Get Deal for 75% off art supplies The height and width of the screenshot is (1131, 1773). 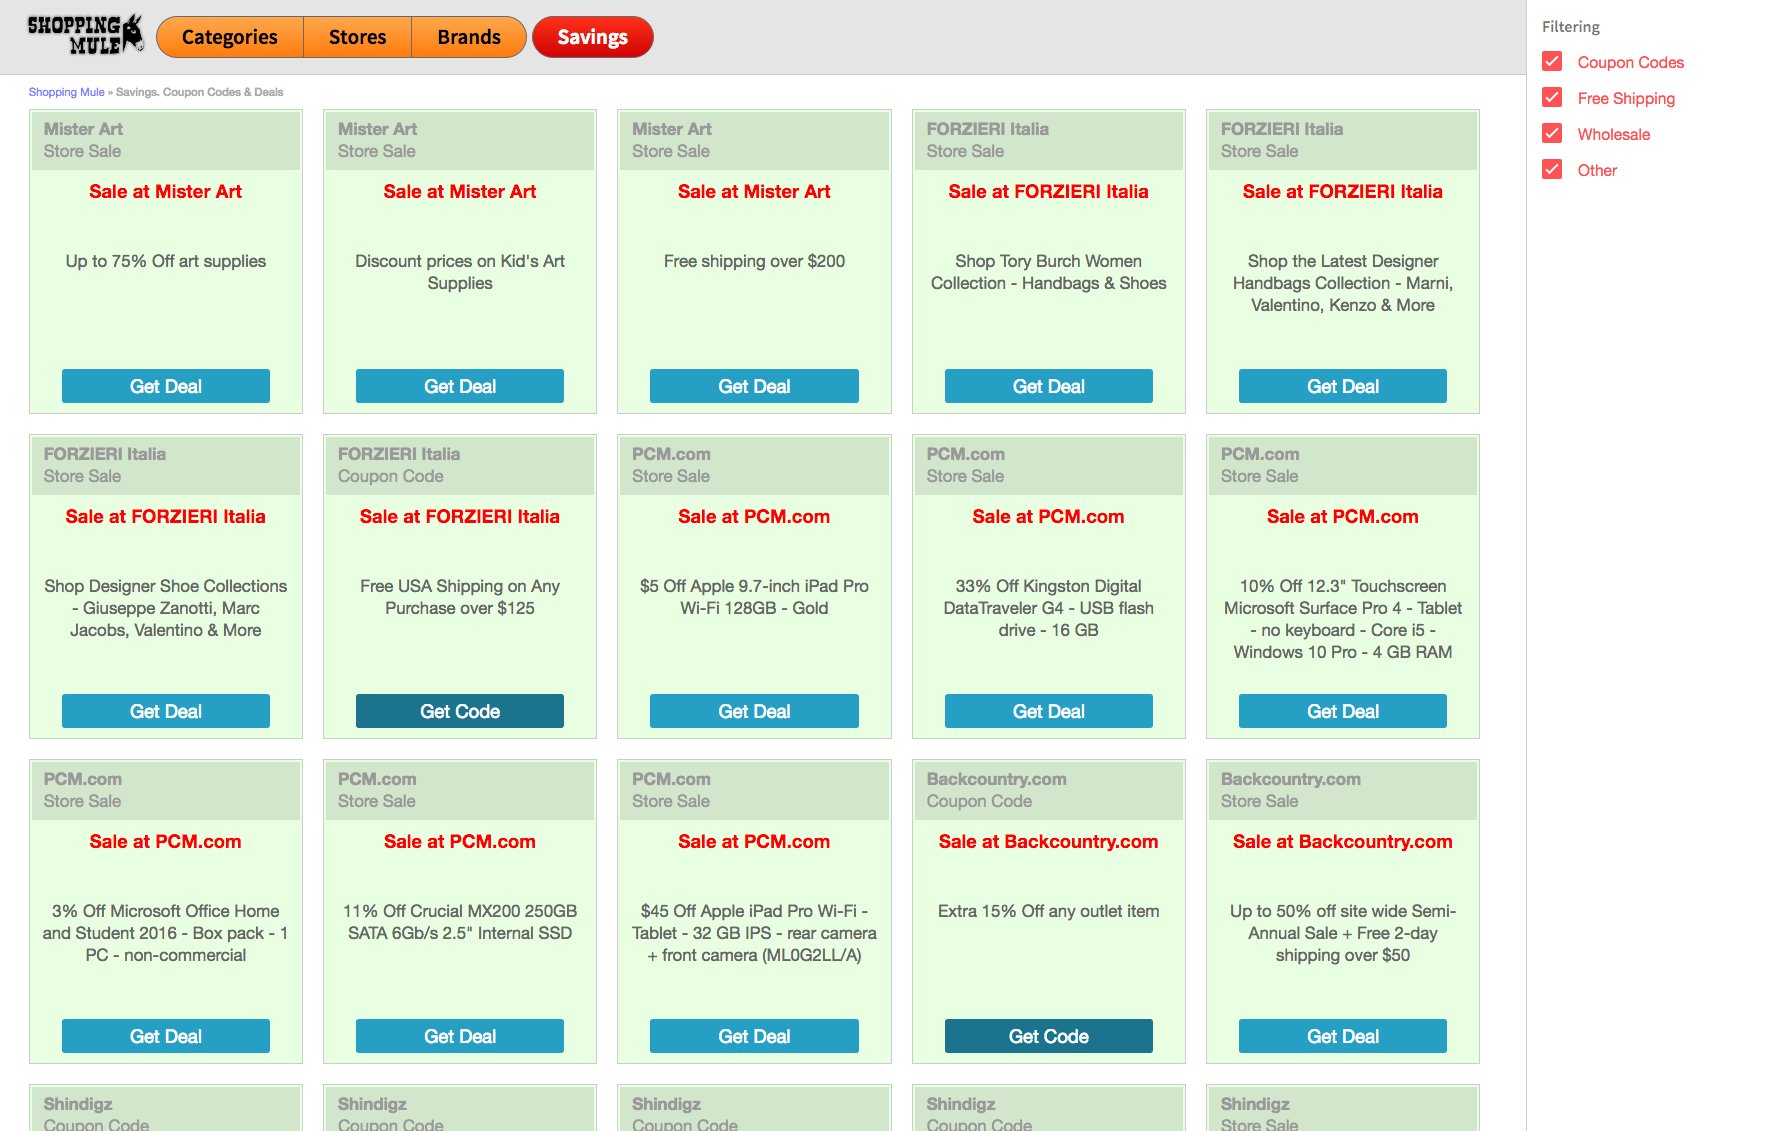166,386
